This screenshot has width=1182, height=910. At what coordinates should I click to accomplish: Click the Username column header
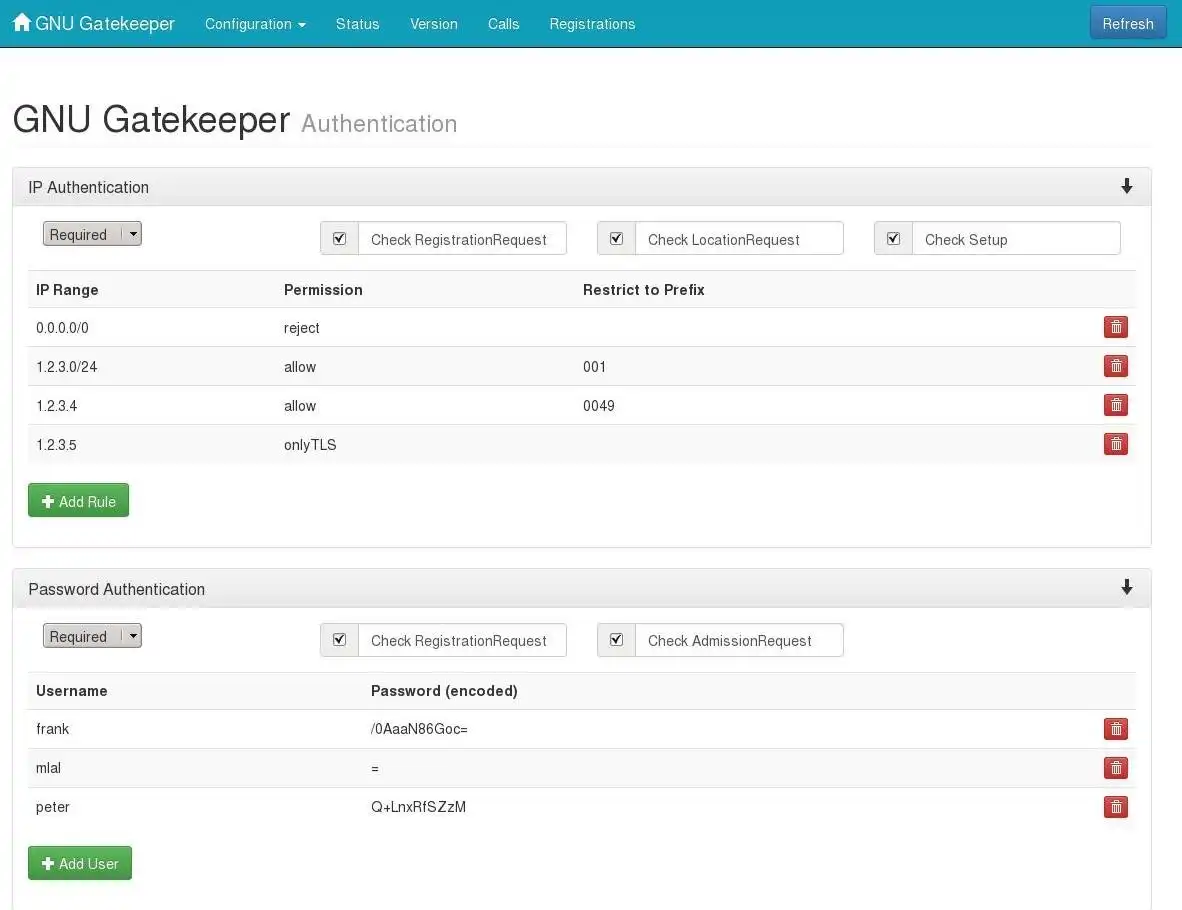(x=72, y=691)
